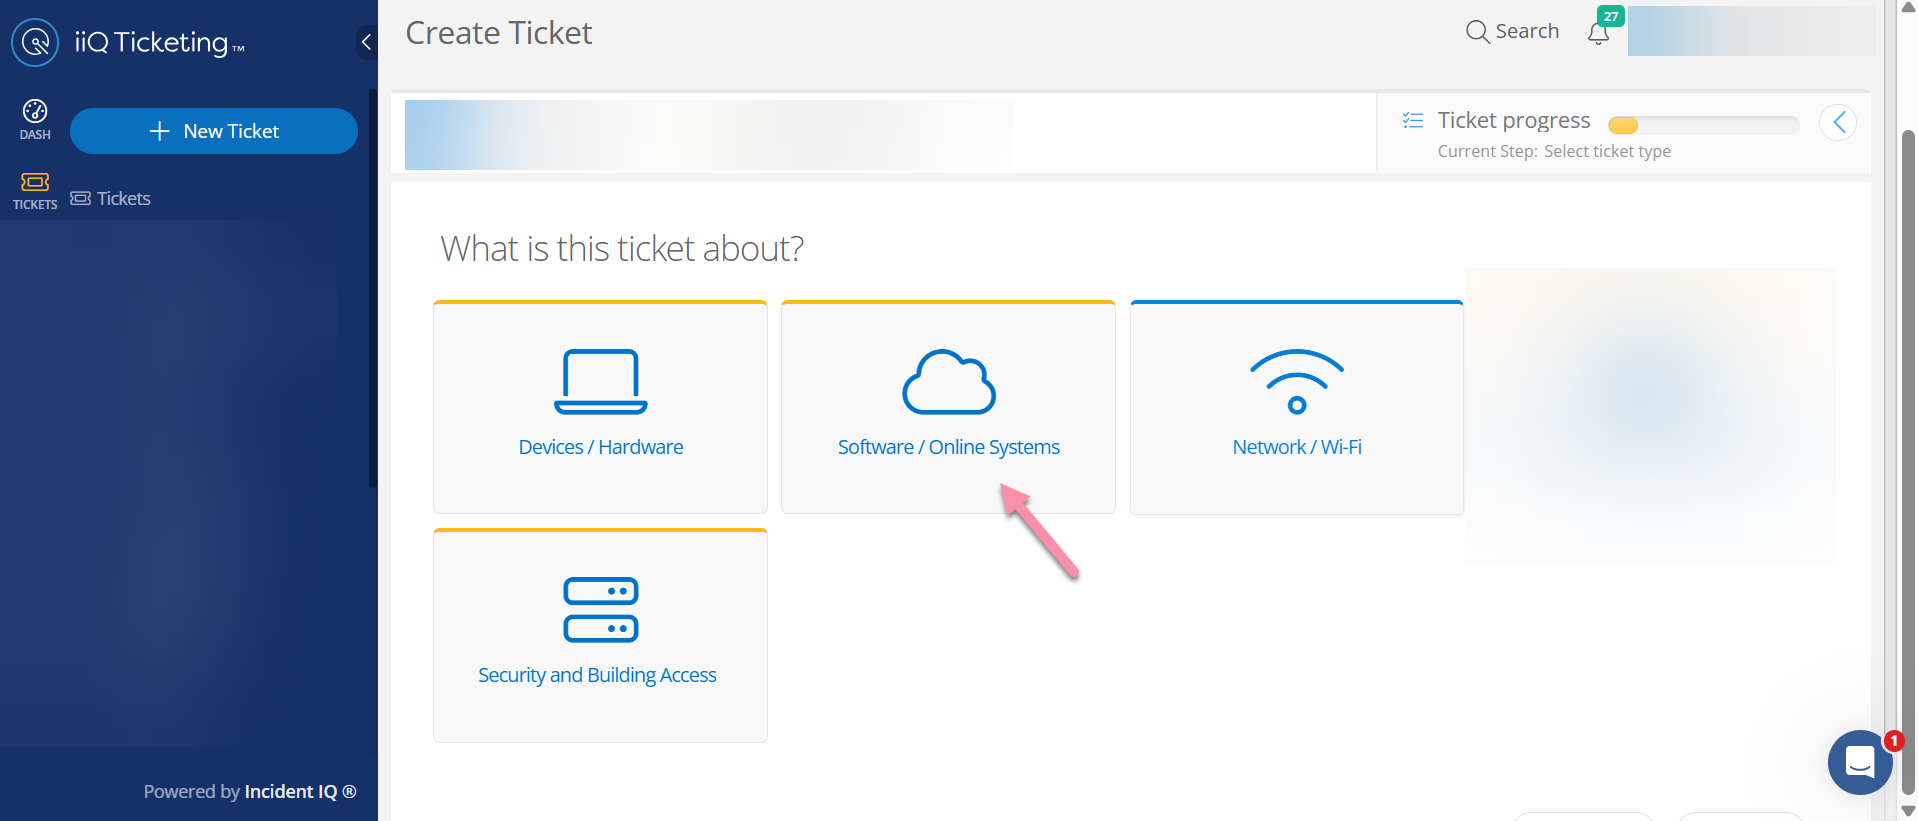Click the iiQ Ticketing logo icon
The width and height of the screenshot is (1918, 821).
tap(35, 42)
